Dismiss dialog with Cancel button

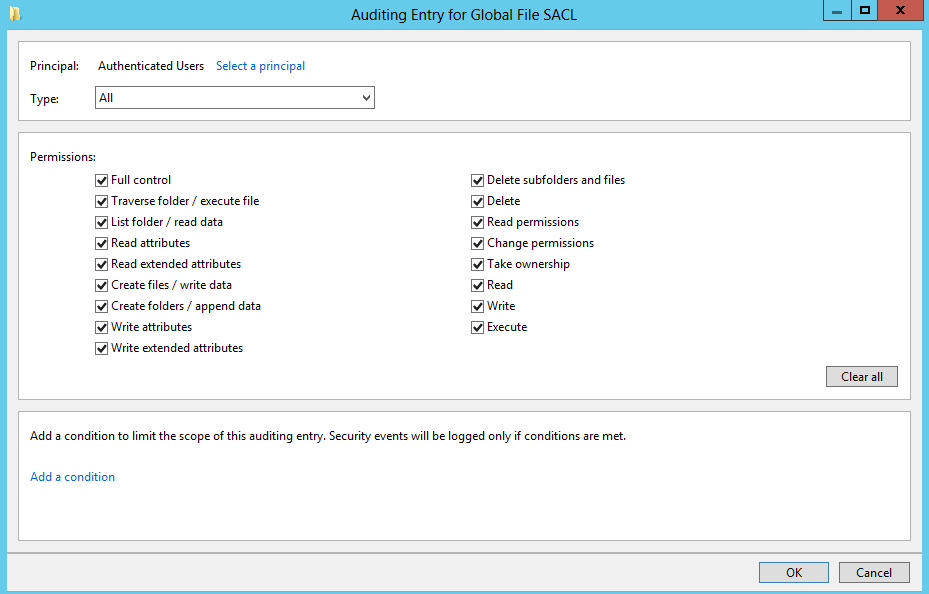pos(874,573)
